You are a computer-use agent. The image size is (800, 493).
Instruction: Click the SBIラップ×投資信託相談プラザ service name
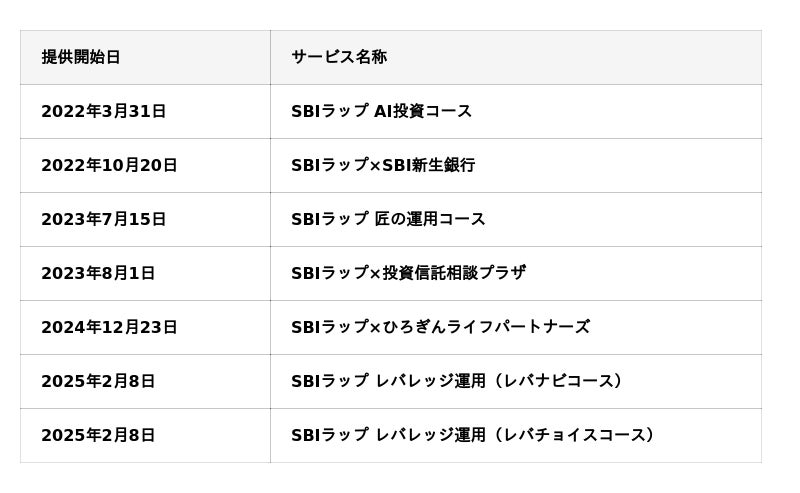click(x=408, y=273)
